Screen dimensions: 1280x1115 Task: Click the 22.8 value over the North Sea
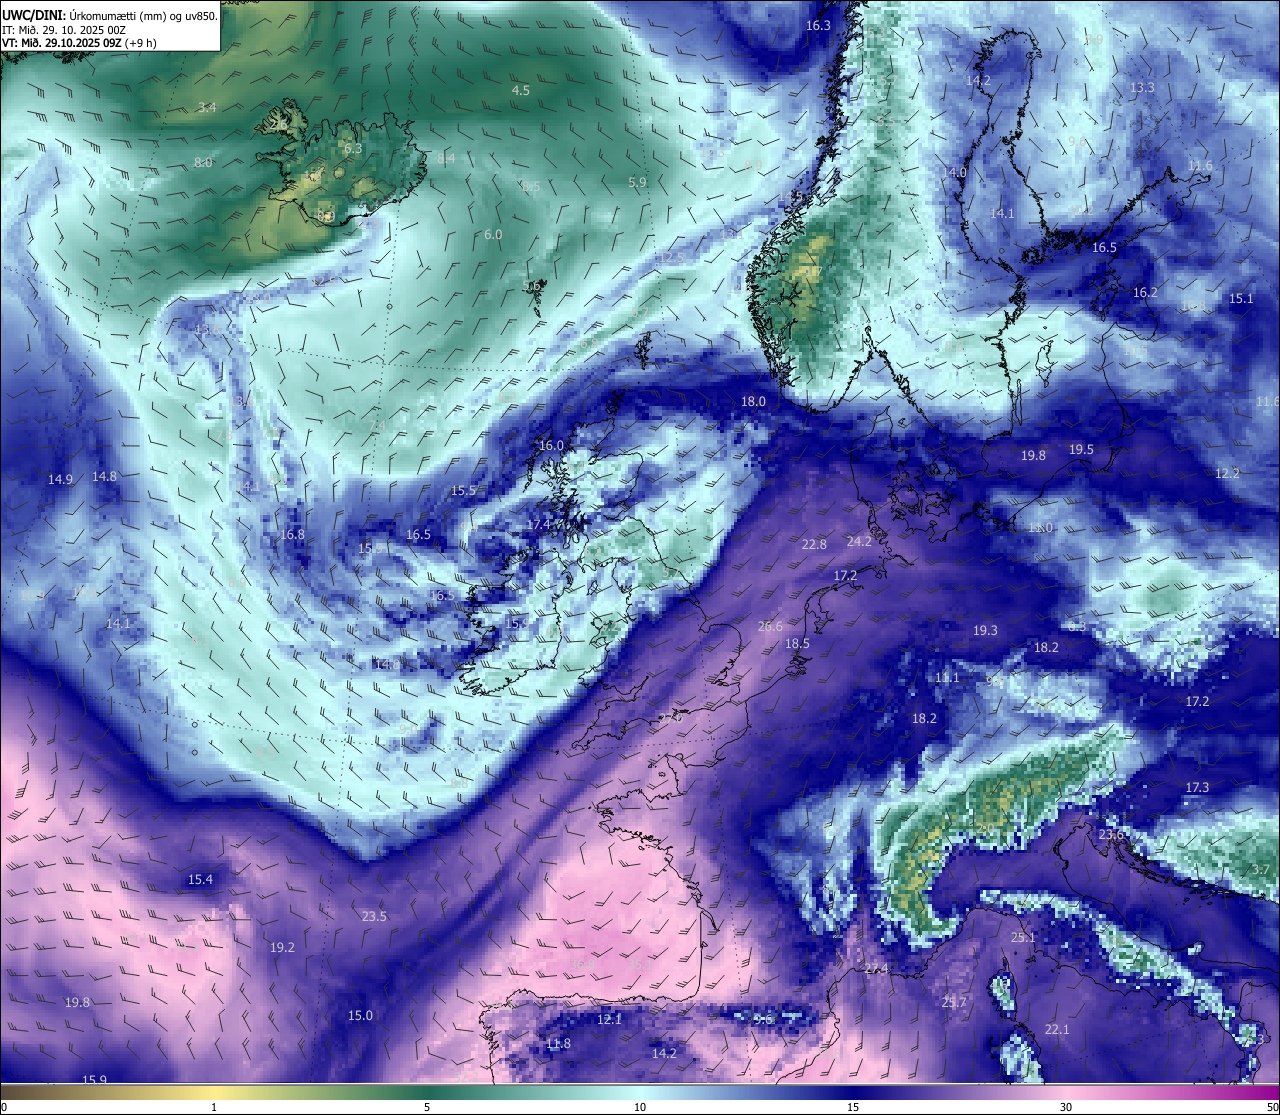814,544
